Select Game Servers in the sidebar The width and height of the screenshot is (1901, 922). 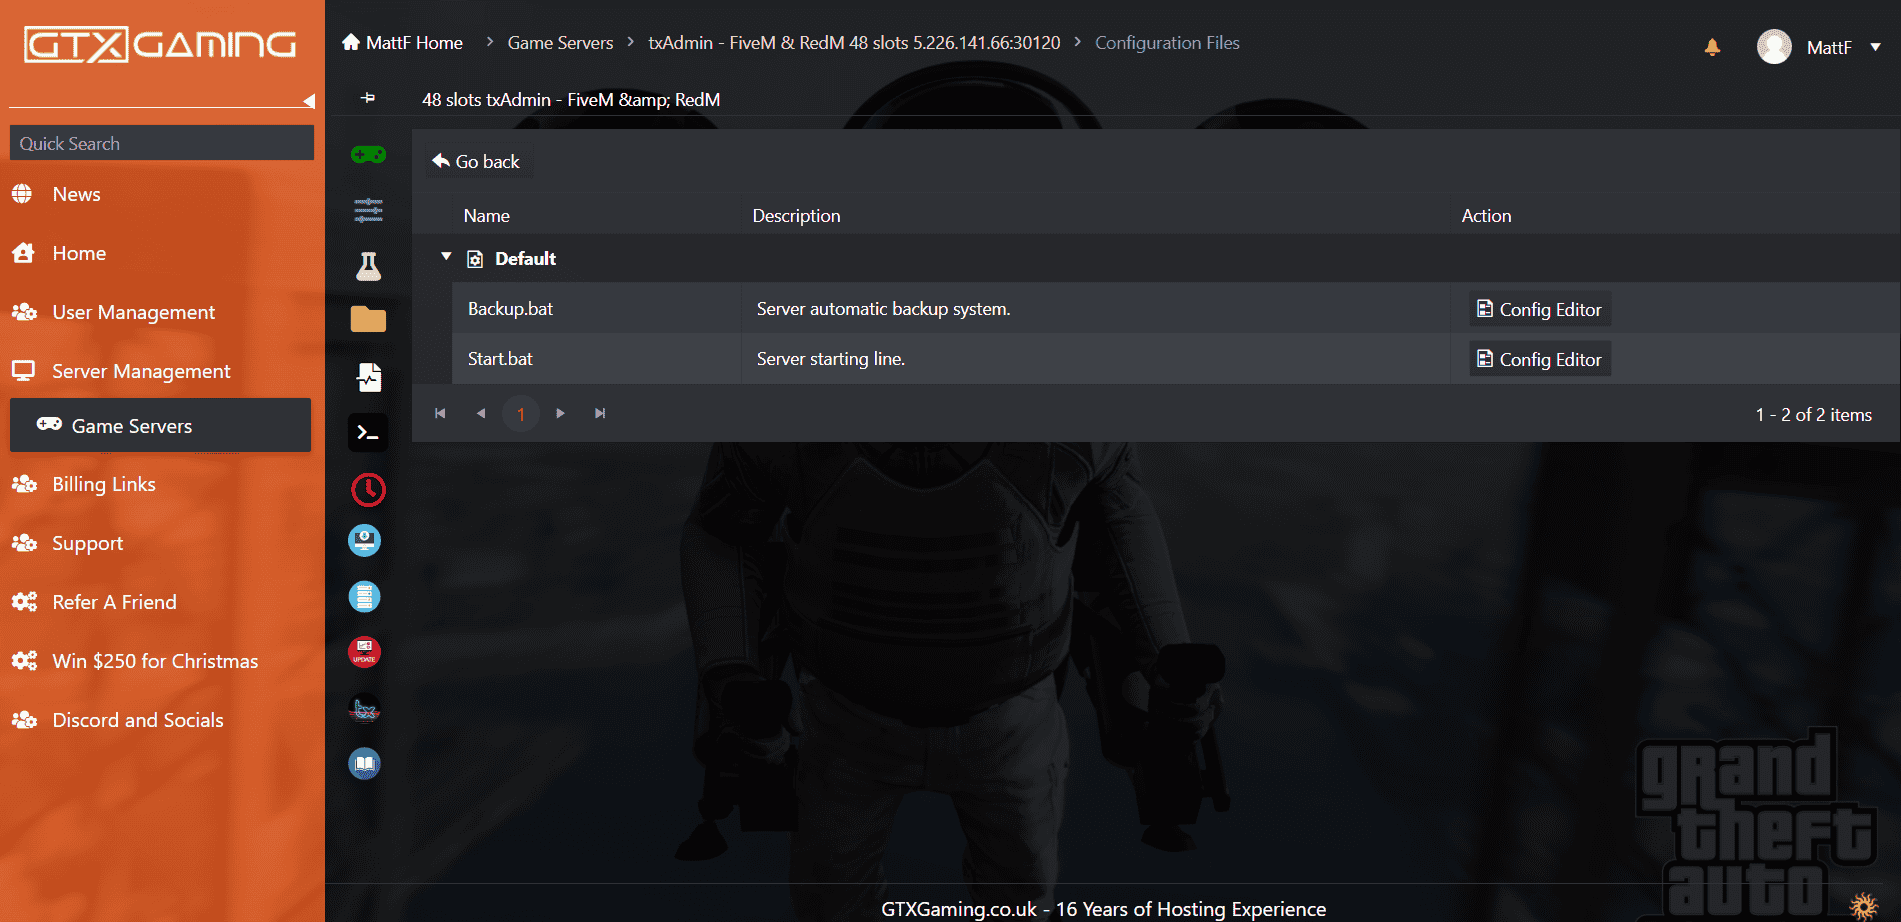160,425
